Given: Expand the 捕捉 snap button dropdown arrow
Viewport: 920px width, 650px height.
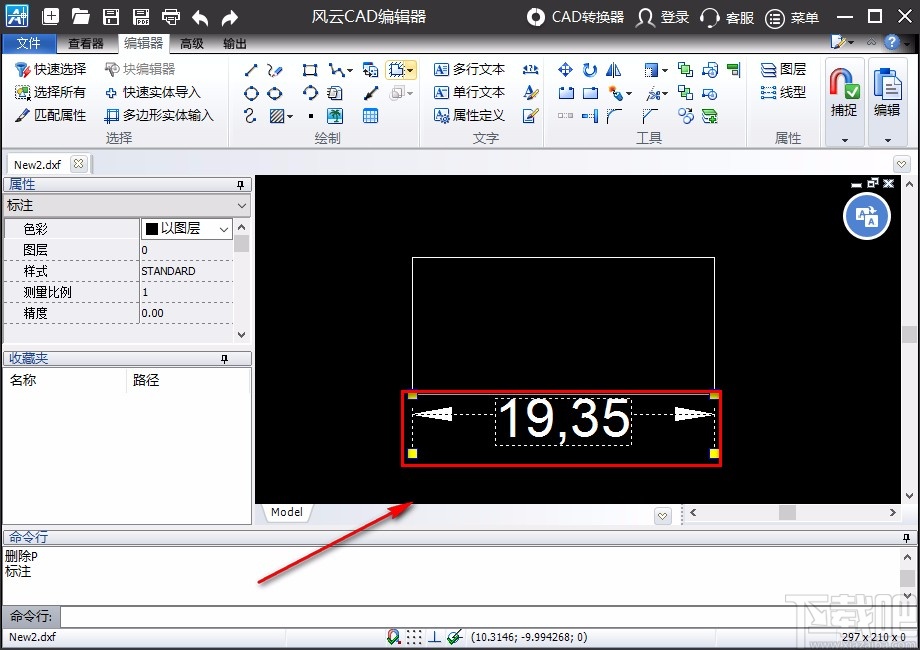Looking at the screenshot, I should click(844, 140).
